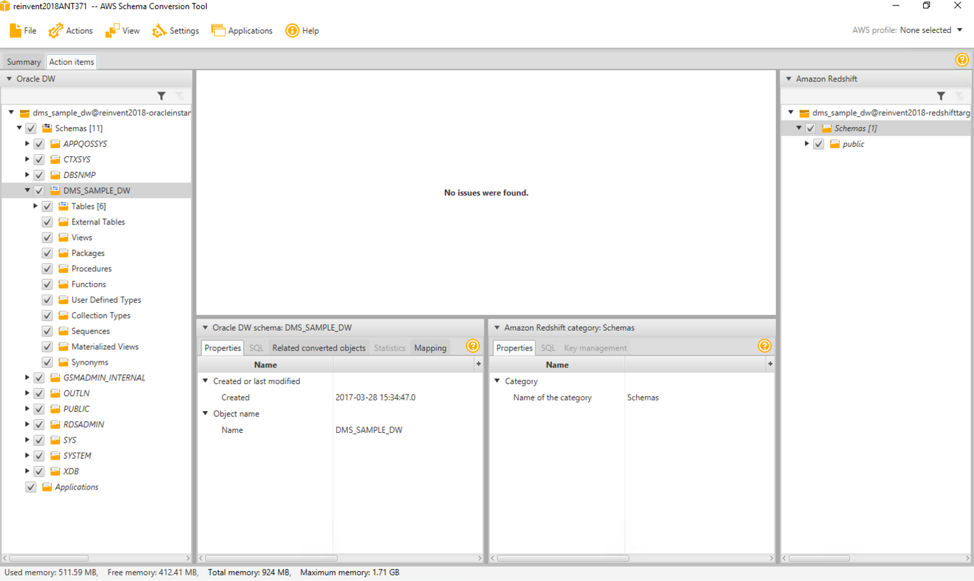Viewport: 974px width, 581px height.
Task: Click the Redshift Schemas [1] folder icon
Action: [x=826, y=128]
